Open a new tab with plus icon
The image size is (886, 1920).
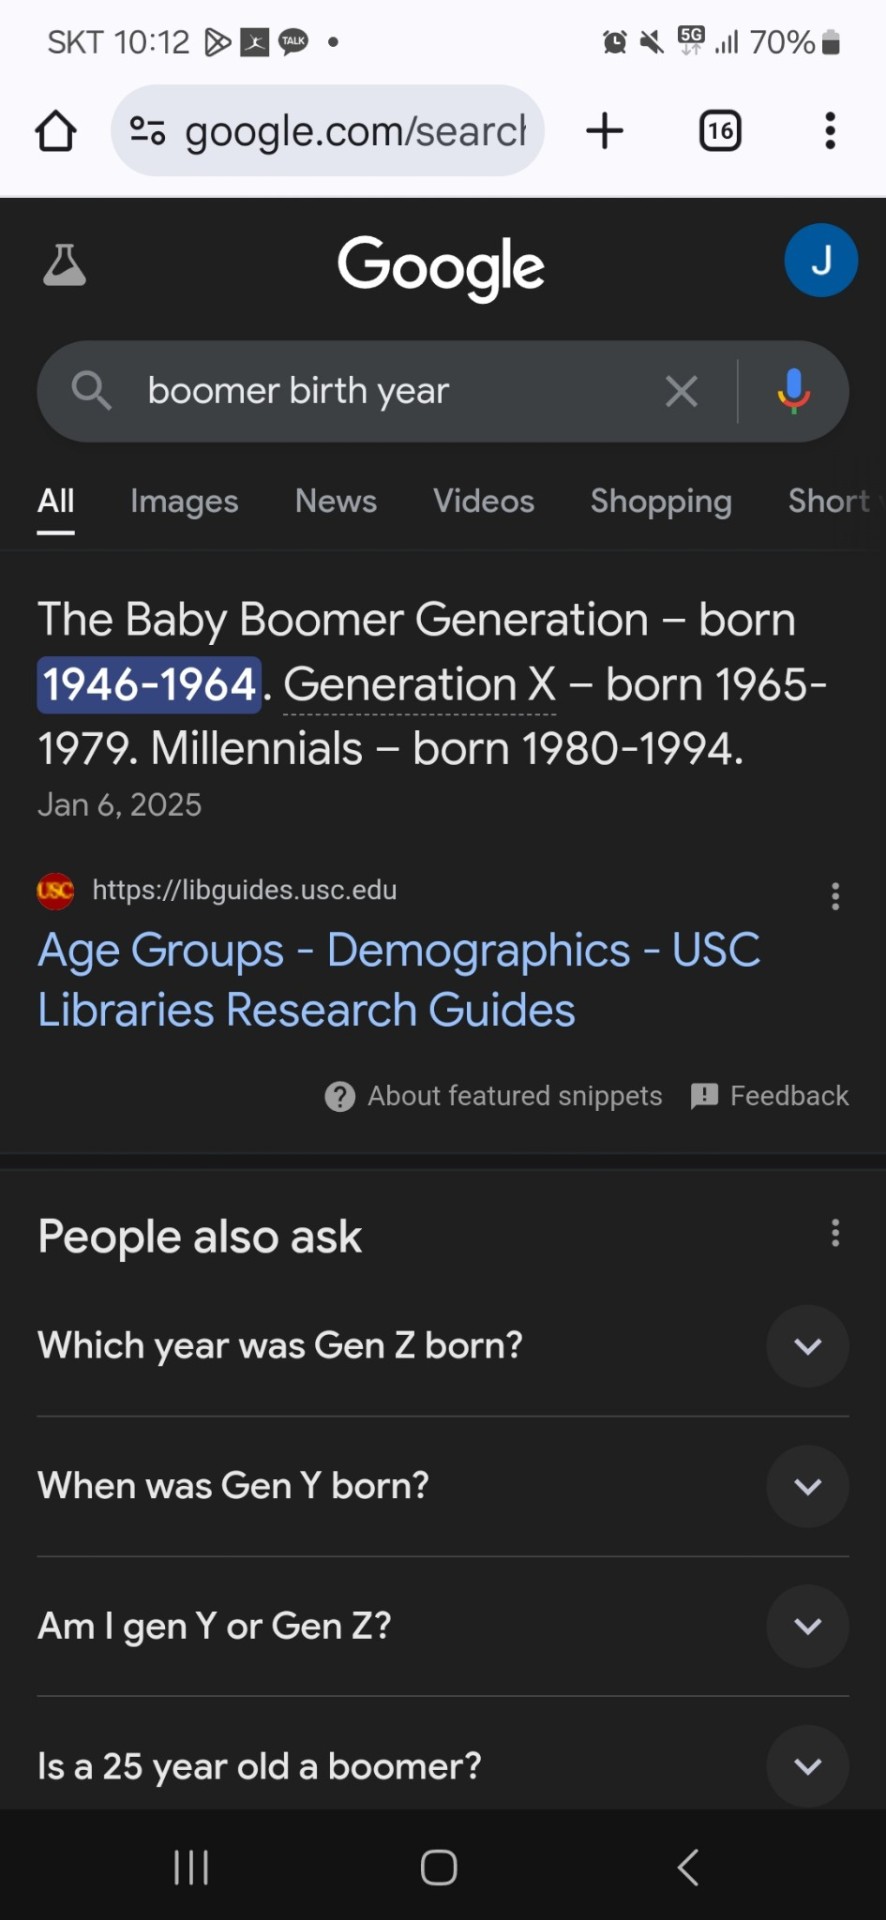tap(605, 131)
